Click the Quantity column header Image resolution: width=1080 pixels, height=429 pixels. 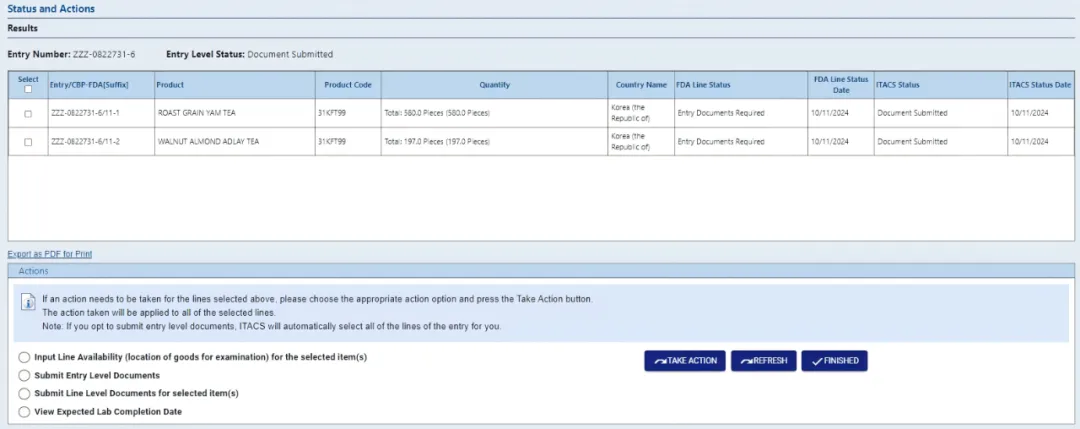tap(494, 85)
